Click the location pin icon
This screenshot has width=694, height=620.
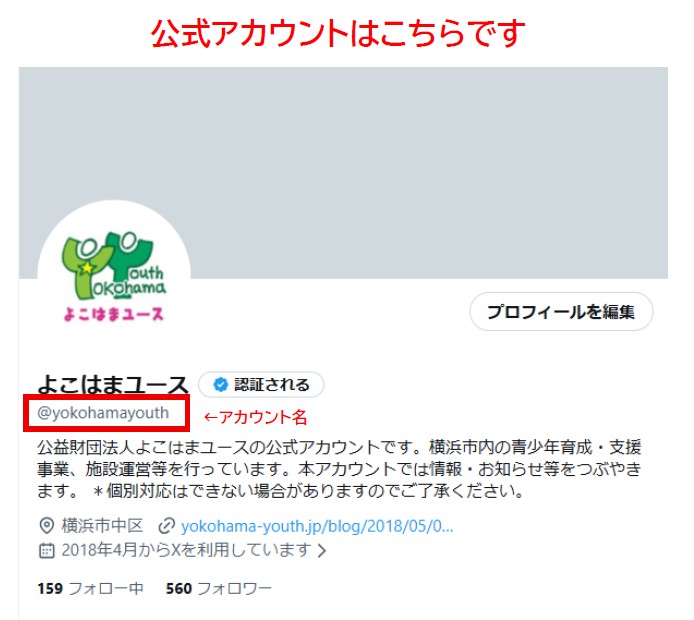(x=46, y=526)
